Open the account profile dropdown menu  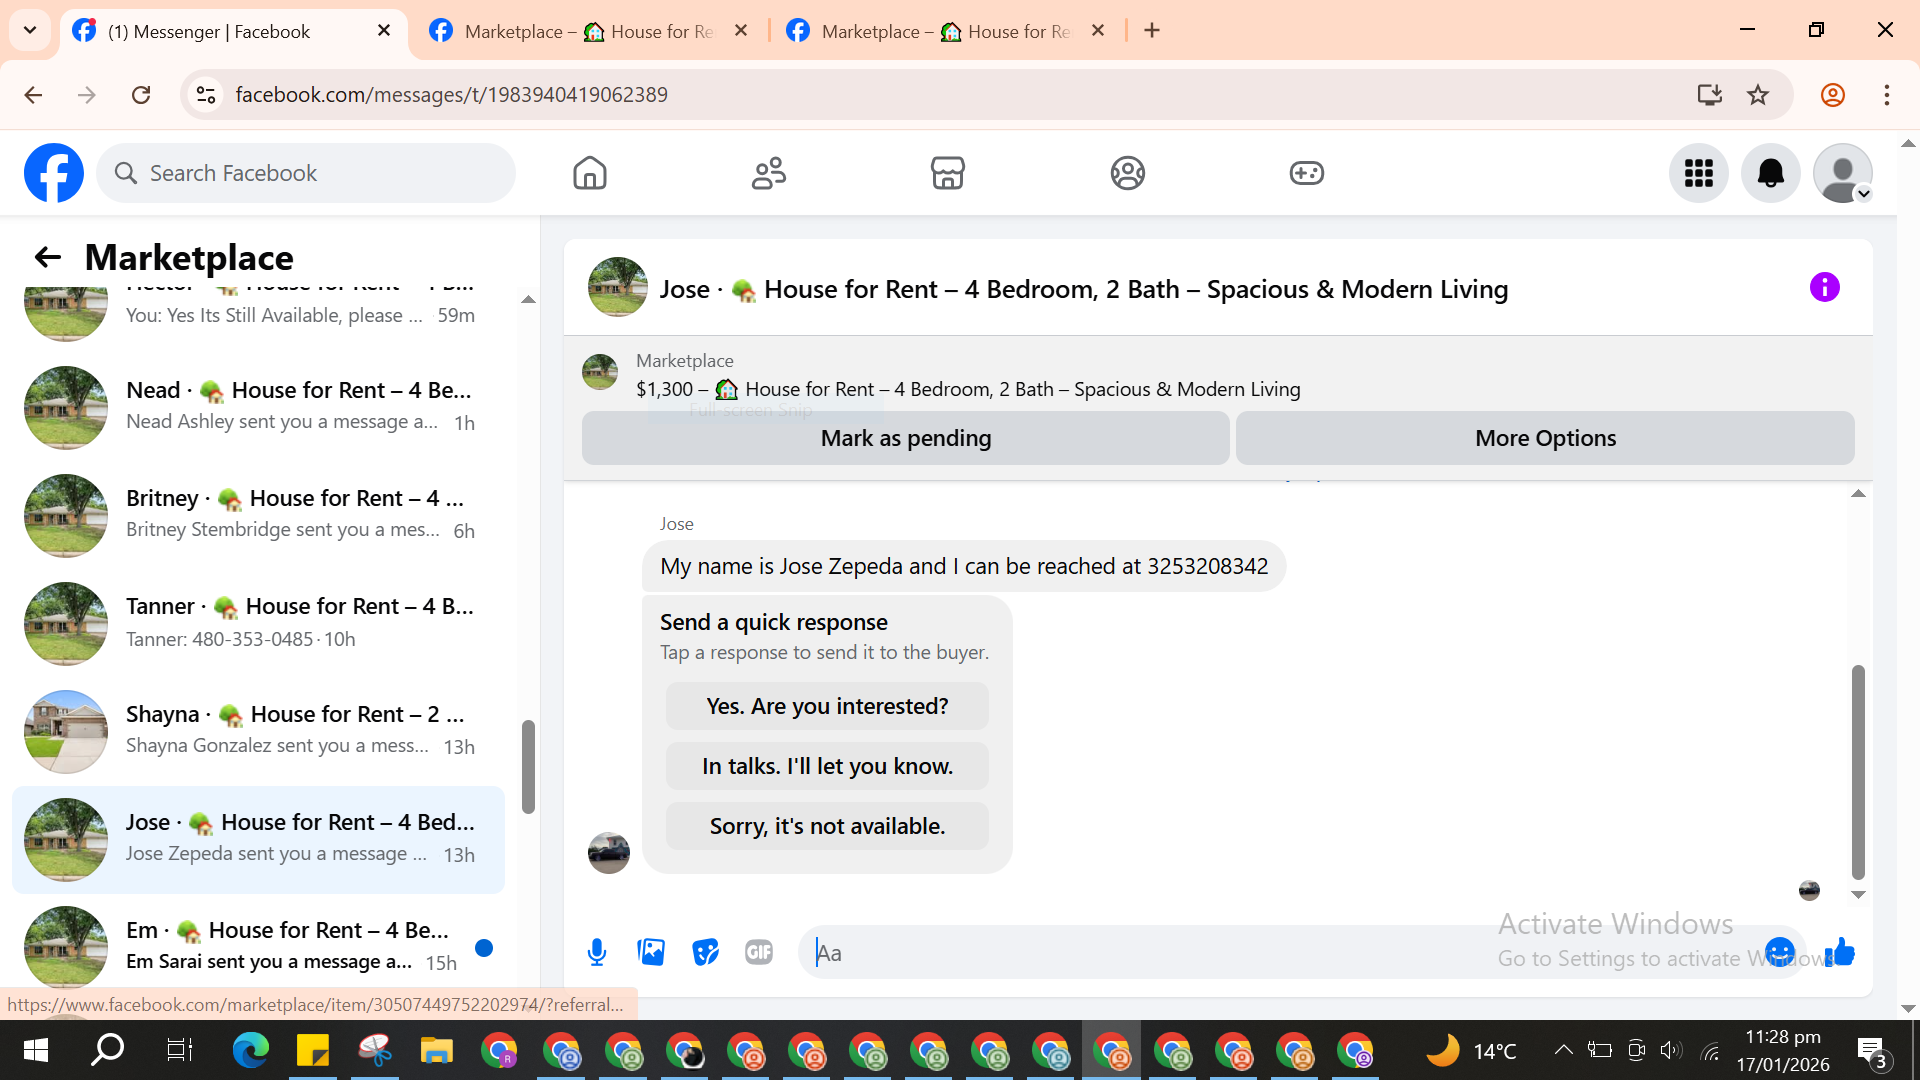tap(1842, 173)
